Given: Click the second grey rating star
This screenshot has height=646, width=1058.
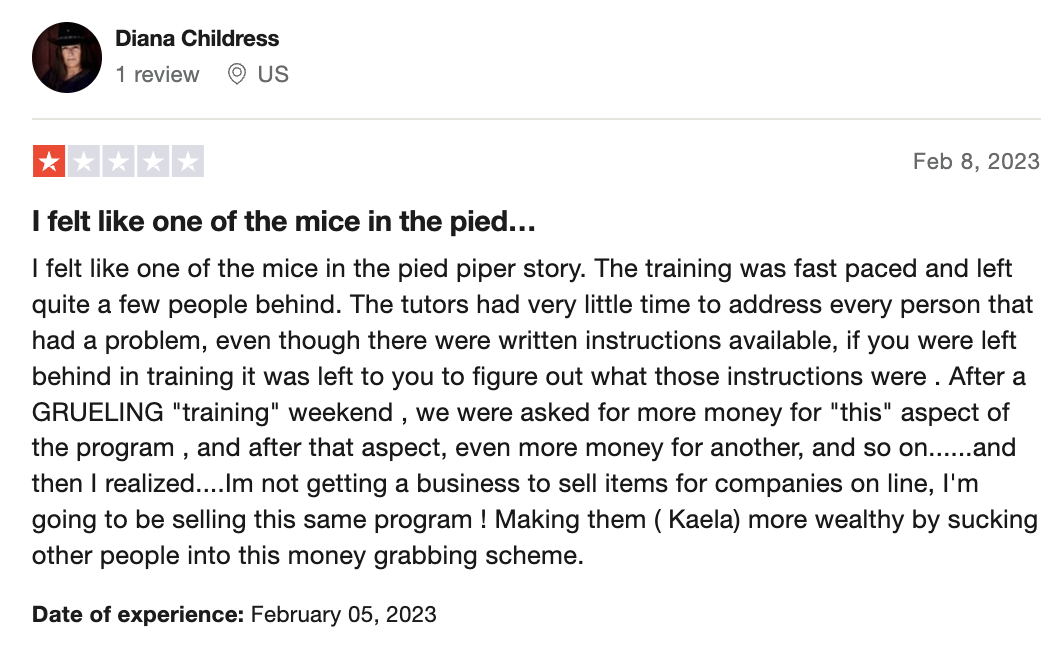Looking at the screenshot, I should pos(84,161).
